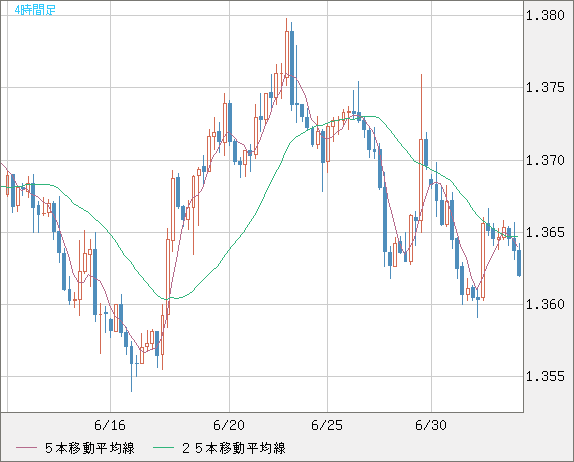Click the 1.355 price axis label
The height and width of the screenshot is (462, 574).
click(545, 376)
